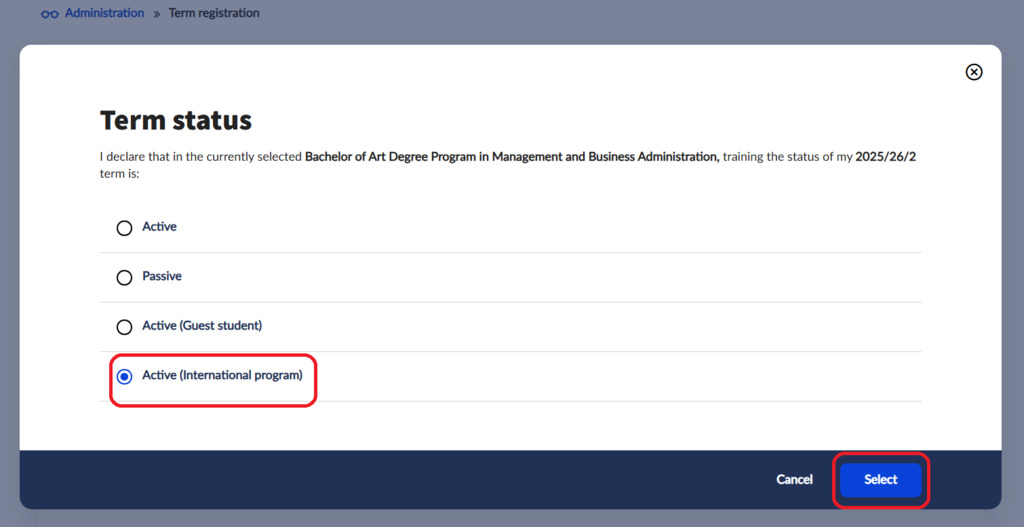Click empty area of dark footer bar
Screen dimensions: 1024x527
tap(400, 480)
